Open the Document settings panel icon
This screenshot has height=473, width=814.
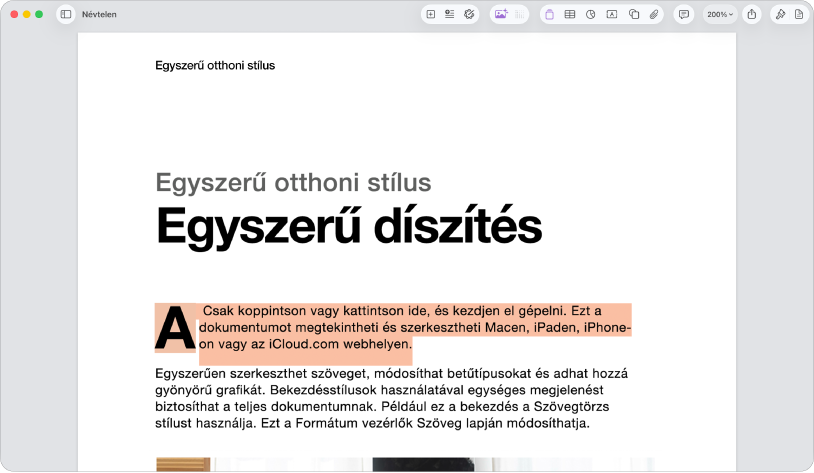[x=799, y=15]
